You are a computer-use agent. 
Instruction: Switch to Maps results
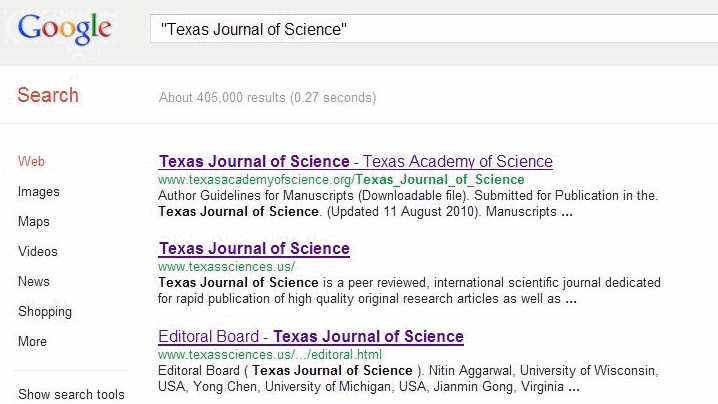(34, 221)
